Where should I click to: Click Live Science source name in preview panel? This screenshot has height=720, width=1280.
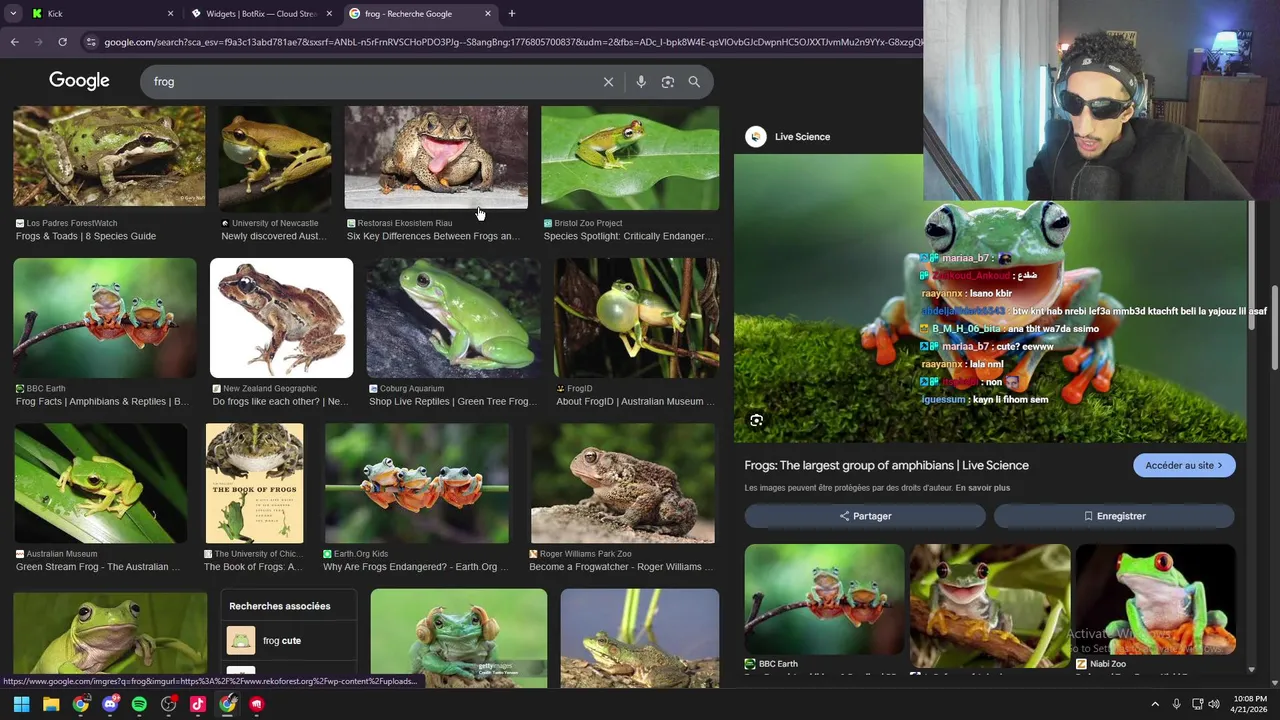802,137
